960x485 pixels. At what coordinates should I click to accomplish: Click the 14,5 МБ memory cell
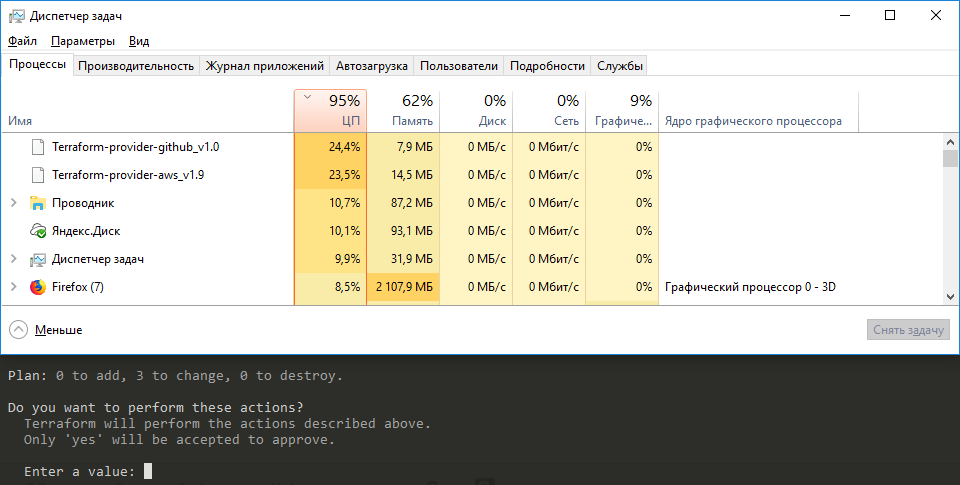403,175
